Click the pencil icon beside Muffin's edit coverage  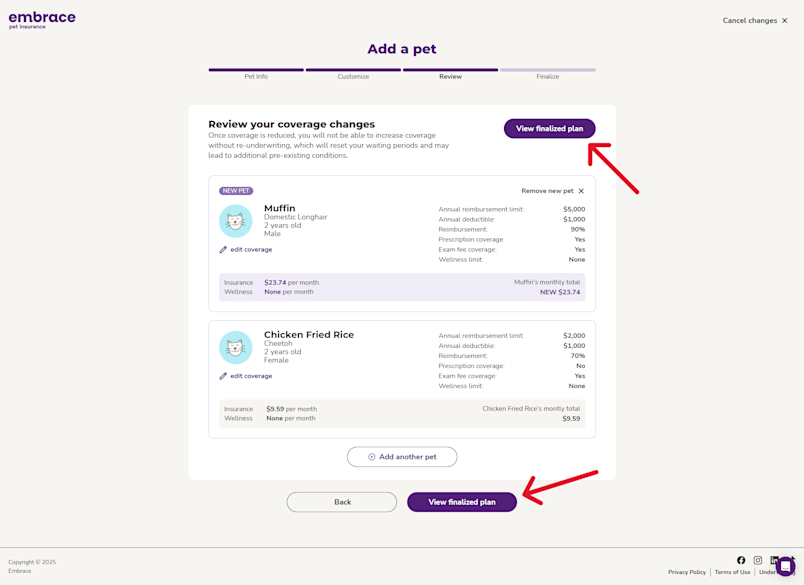(x=222, y=249)
